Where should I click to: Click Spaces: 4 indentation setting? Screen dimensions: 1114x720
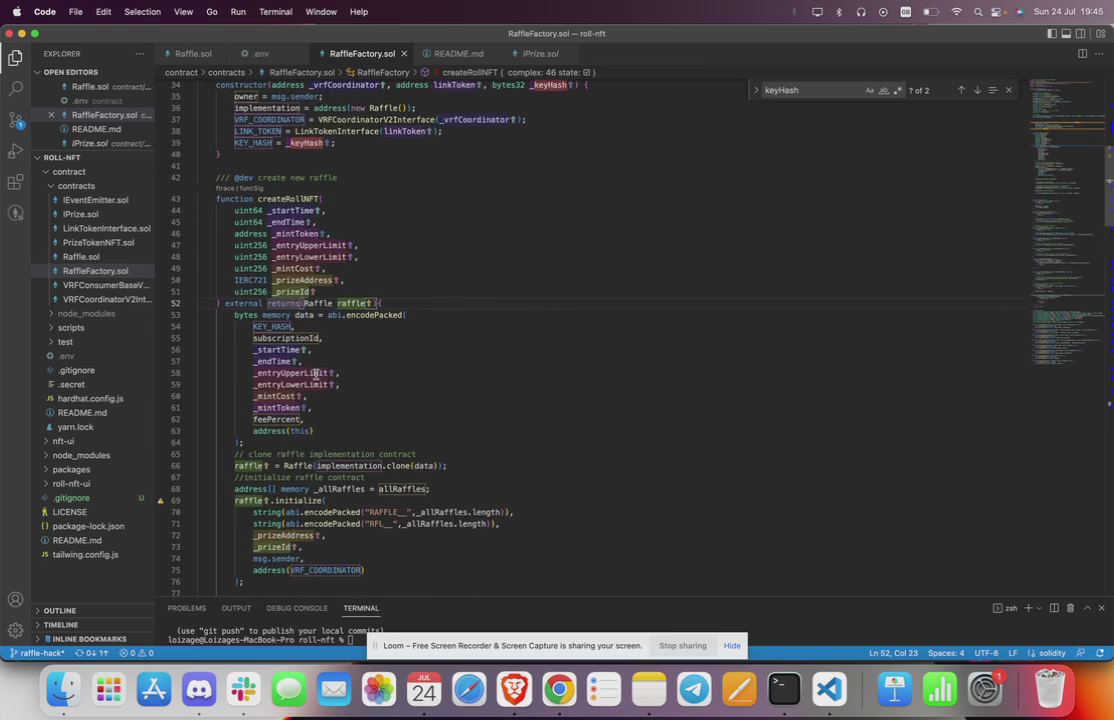(946, 653)
